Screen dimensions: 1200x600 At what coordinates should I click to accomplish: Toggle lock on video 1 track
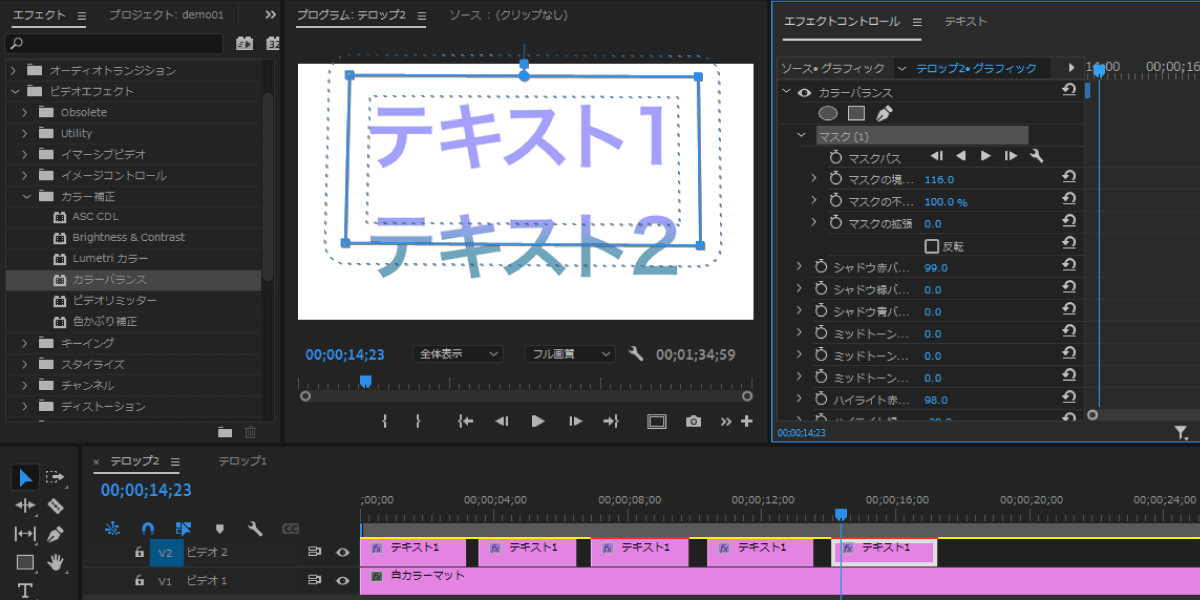tap(140, 580)
